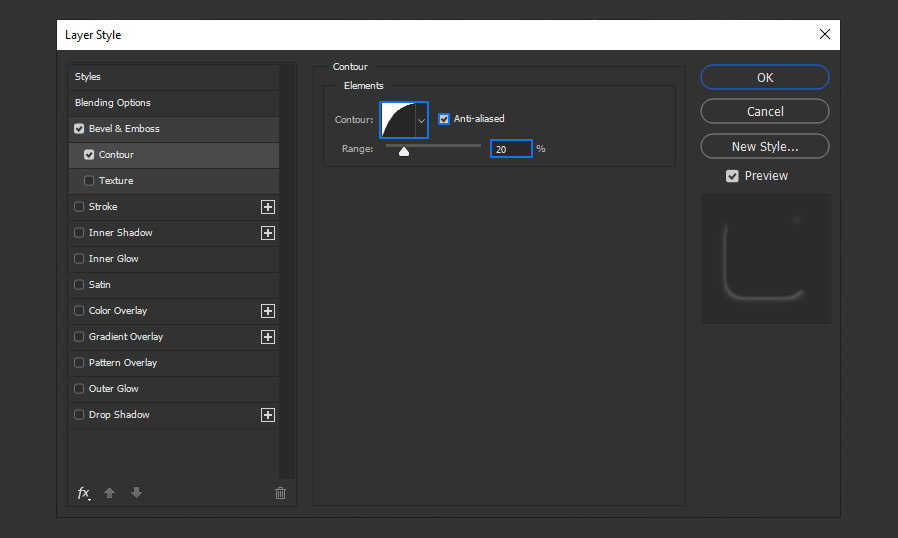Viewport: 898px width, 538px height.
Task: Click the Cancel button
Action: (x=765, y=111)
